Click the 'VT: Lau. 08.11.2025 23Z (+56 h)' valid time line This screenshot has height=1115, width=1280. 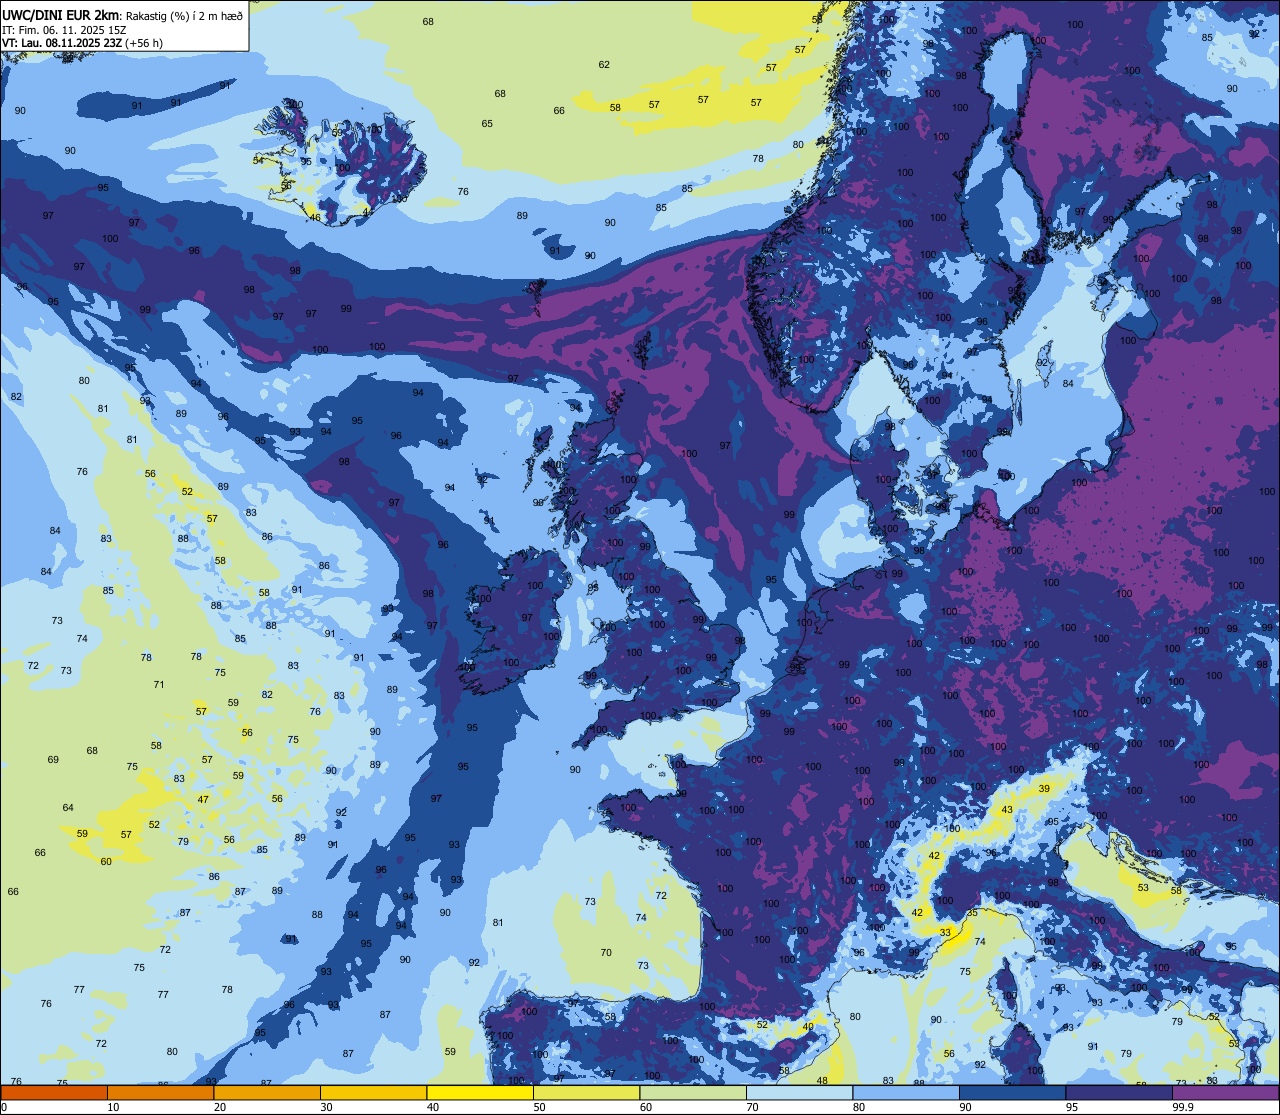point(83,43)
